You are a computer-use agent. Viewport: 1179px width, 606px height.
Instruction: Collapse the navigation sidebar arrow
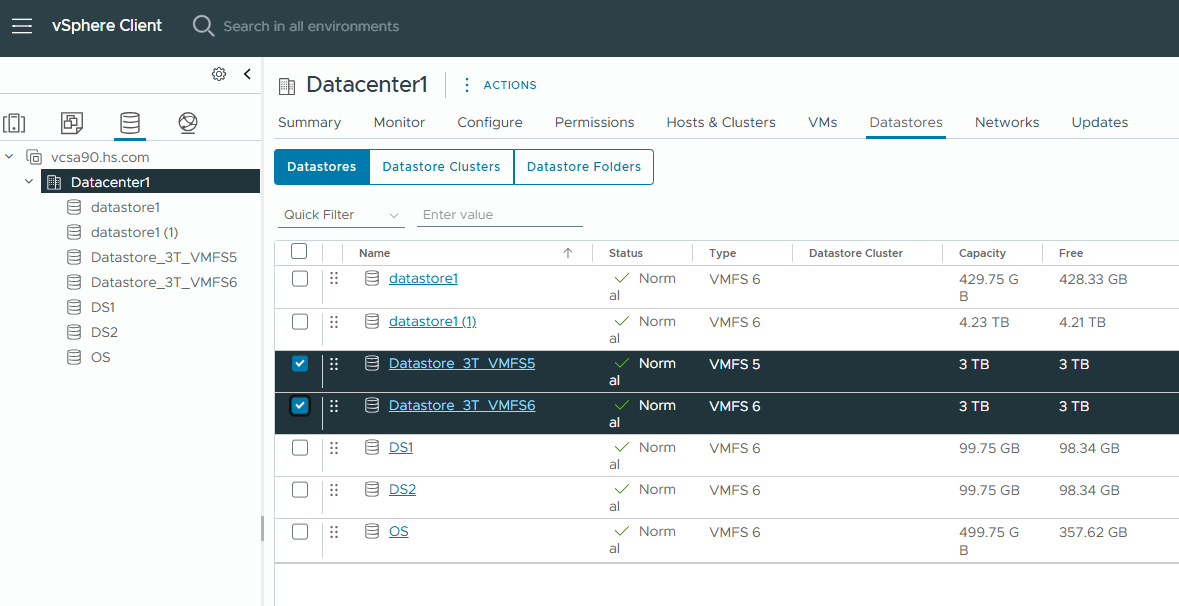coord(247,74)
